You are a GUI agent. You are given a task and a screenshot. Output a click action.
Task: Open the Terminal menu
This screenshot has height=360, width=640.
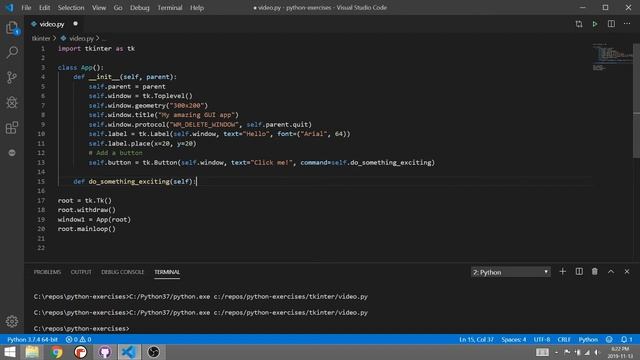[x=170, y=8]
